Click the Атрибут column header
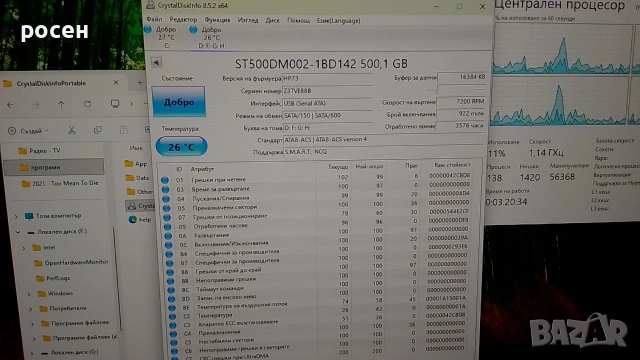This screenshot has width=640, height=360. click(x=202, y=169)
